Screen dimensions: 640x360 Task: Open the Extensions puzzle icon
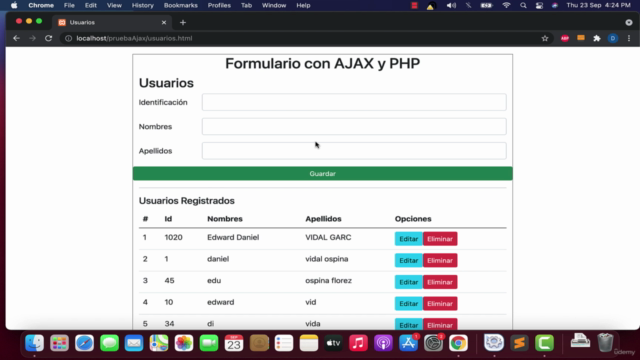(597, 38)
